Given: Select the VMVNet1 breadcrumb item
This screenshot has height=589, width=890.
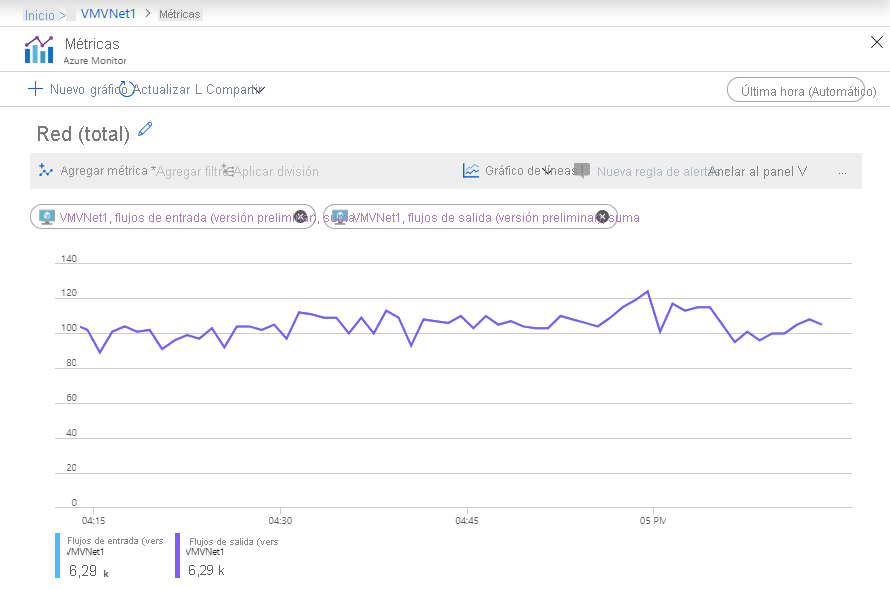Looking at the screenshot, I should click(x=110, y=14).
